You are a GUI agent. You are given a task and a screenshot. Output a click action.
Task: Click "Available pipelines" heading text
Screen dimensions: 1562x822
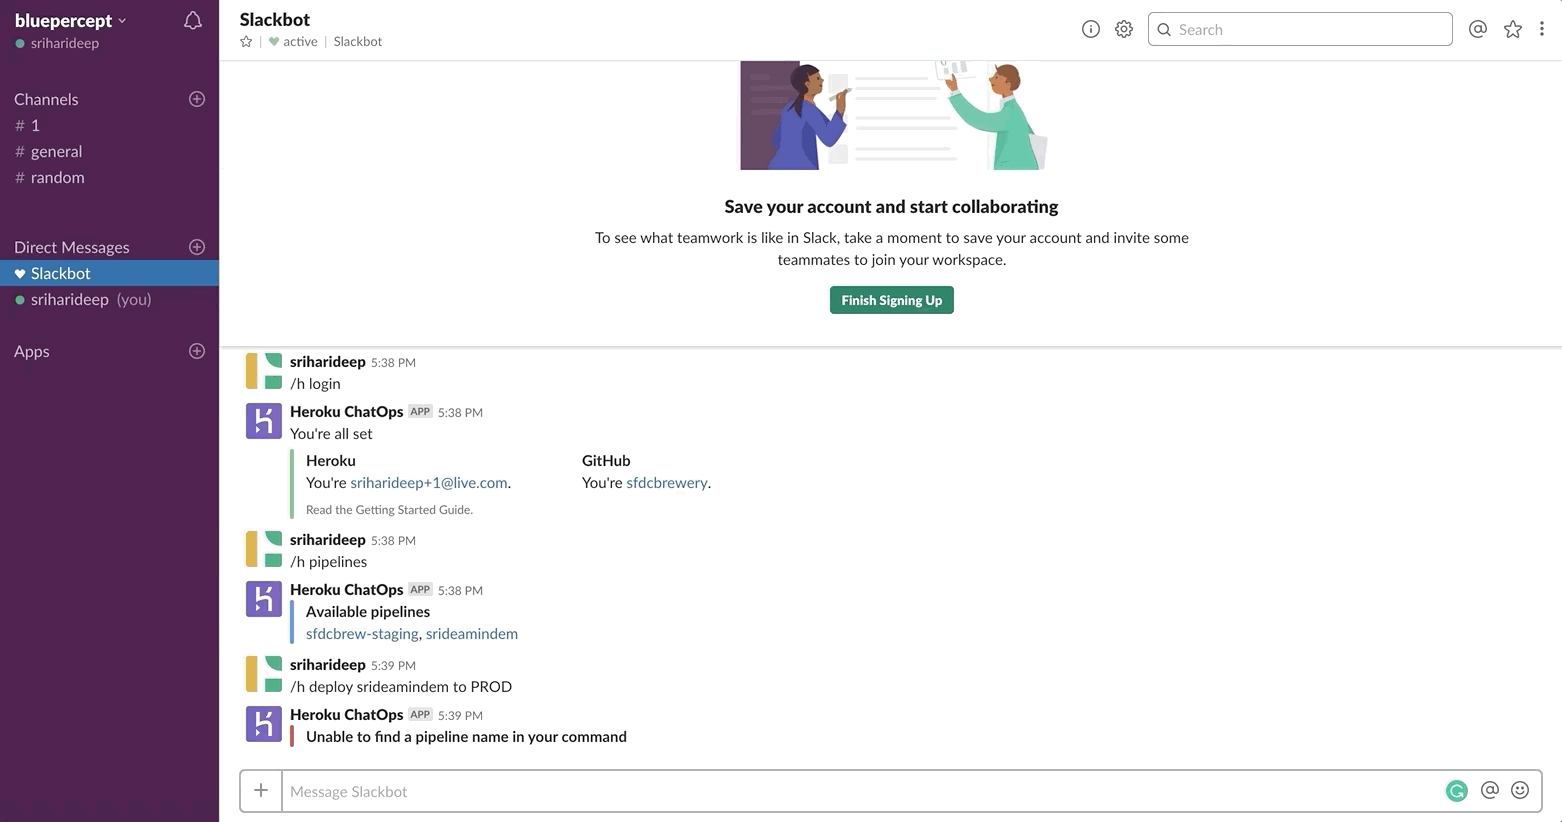pos(368,611)
